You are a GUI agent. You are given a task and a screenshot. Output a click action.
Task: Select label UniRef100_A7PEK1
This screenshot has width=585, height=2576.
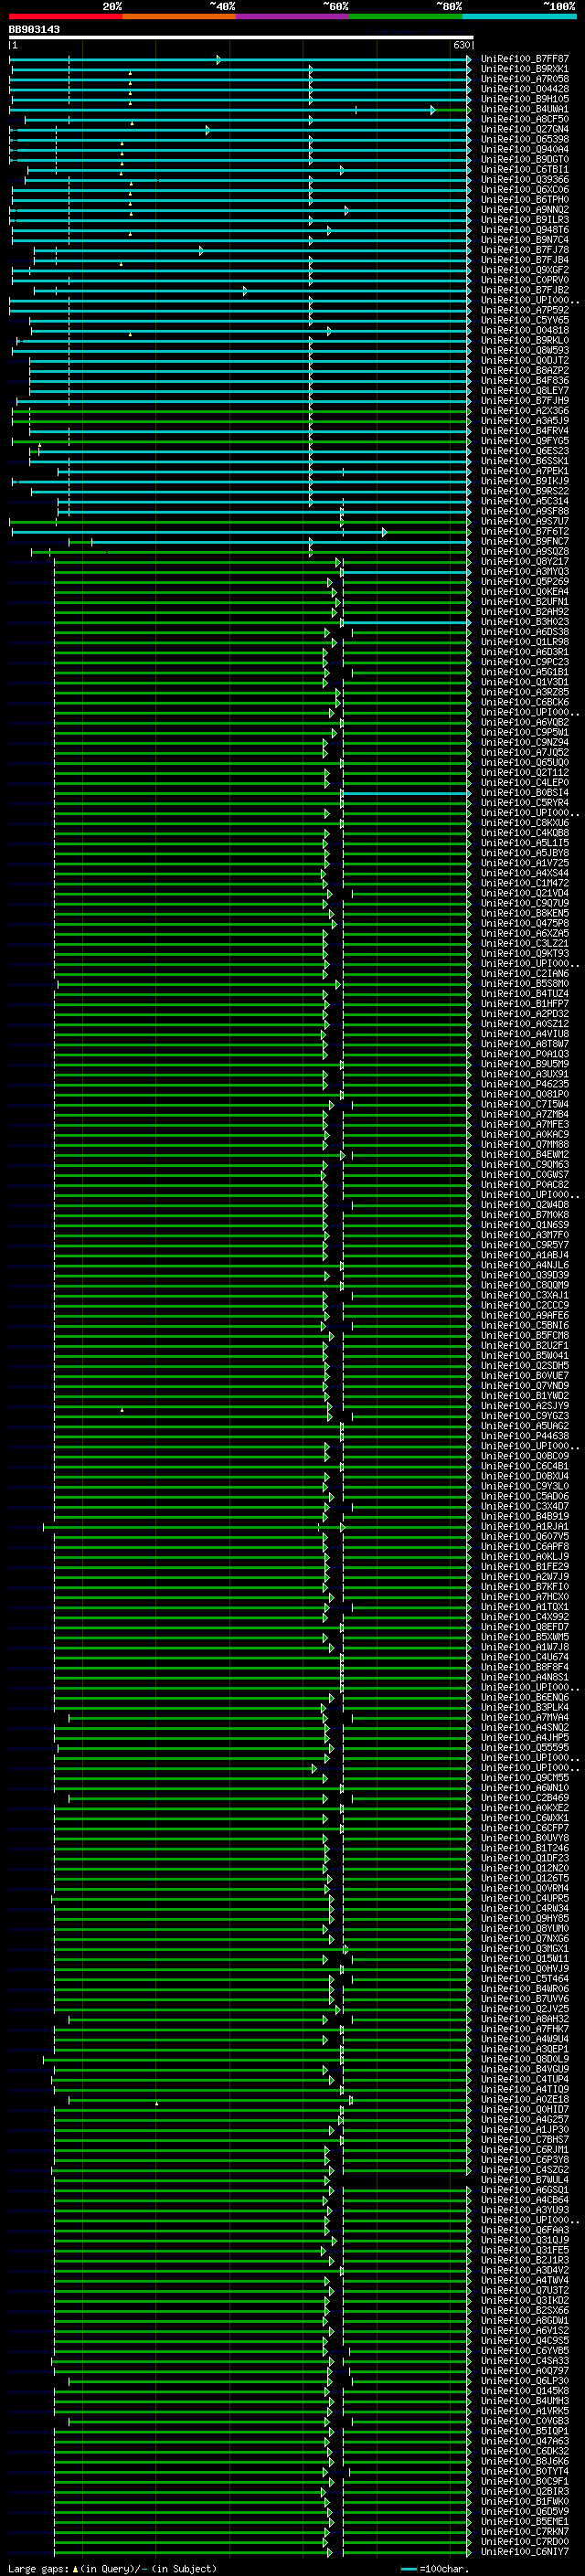tap(525, 471)
